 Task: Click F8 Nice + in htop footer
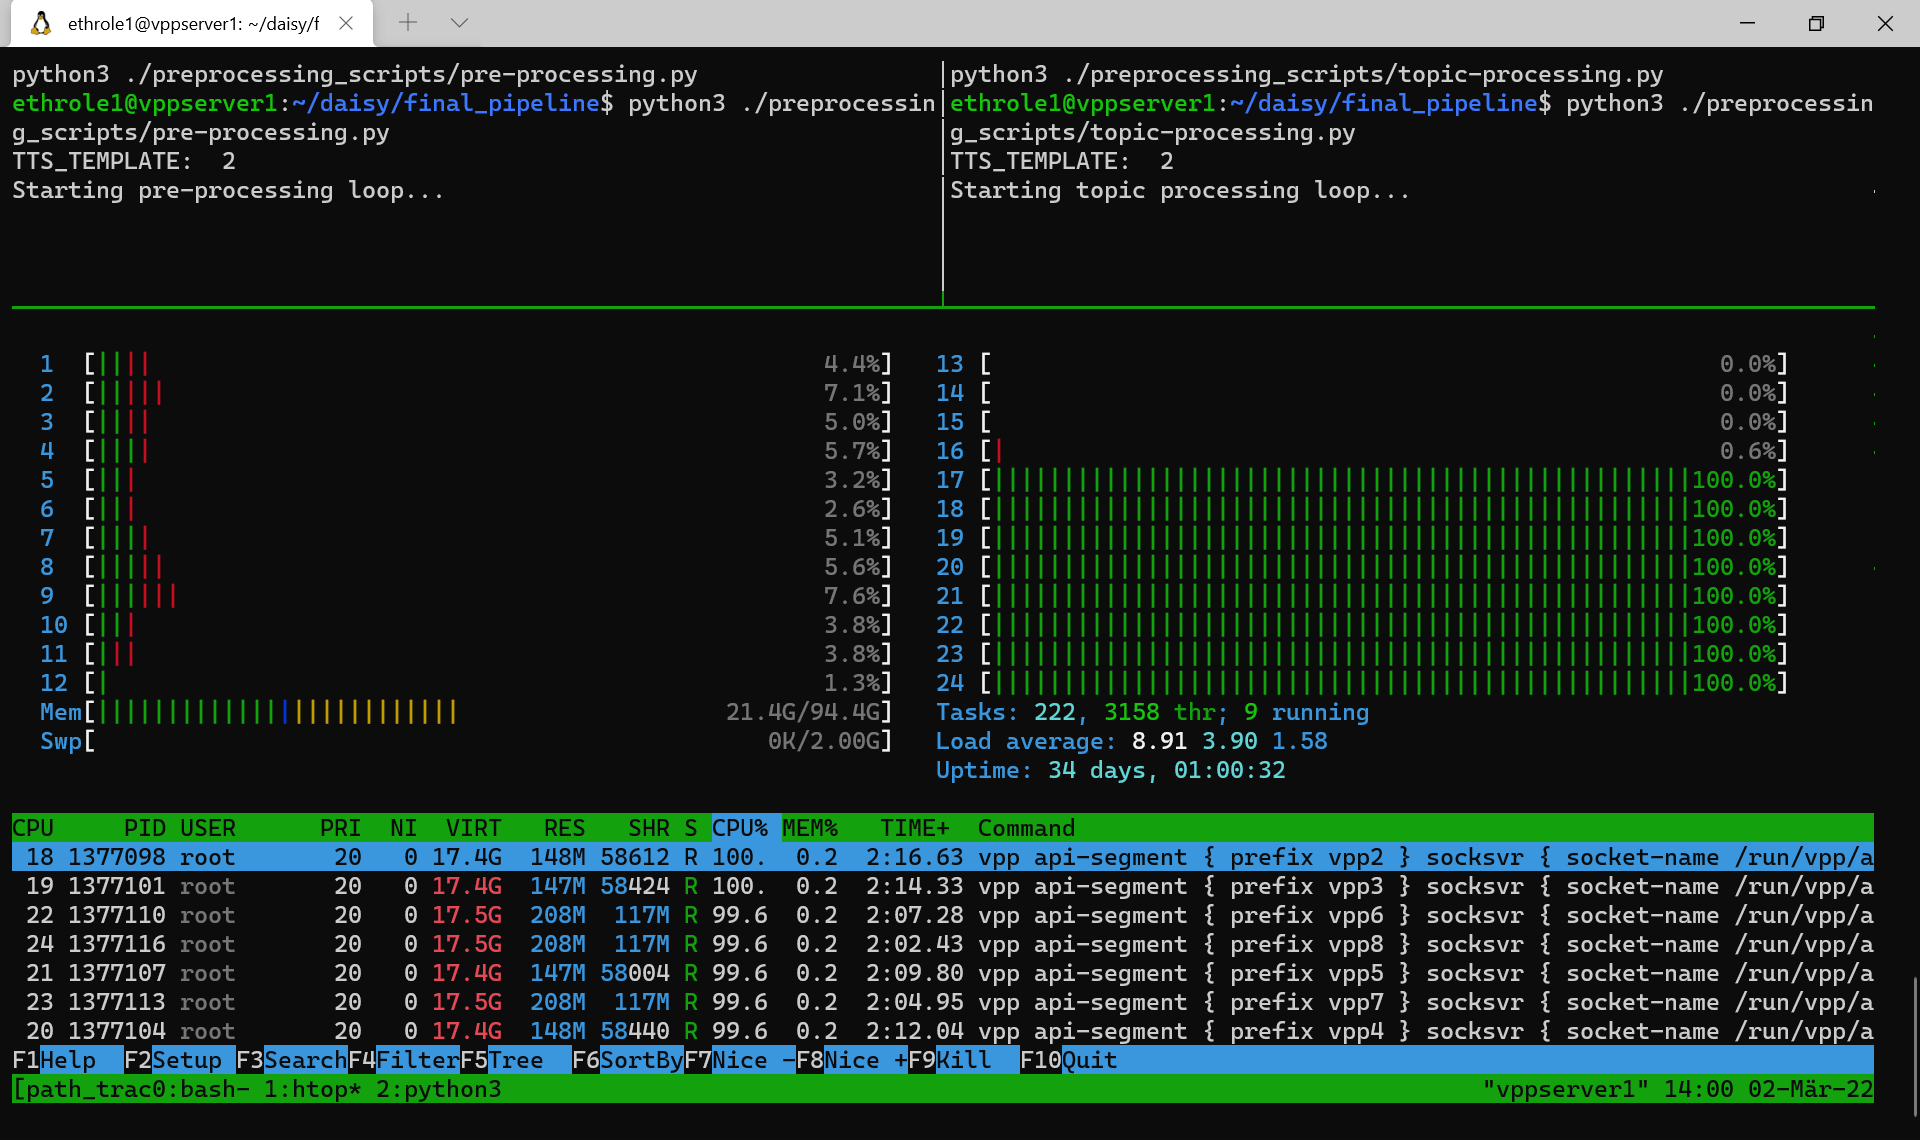[x=852, y=1060]
